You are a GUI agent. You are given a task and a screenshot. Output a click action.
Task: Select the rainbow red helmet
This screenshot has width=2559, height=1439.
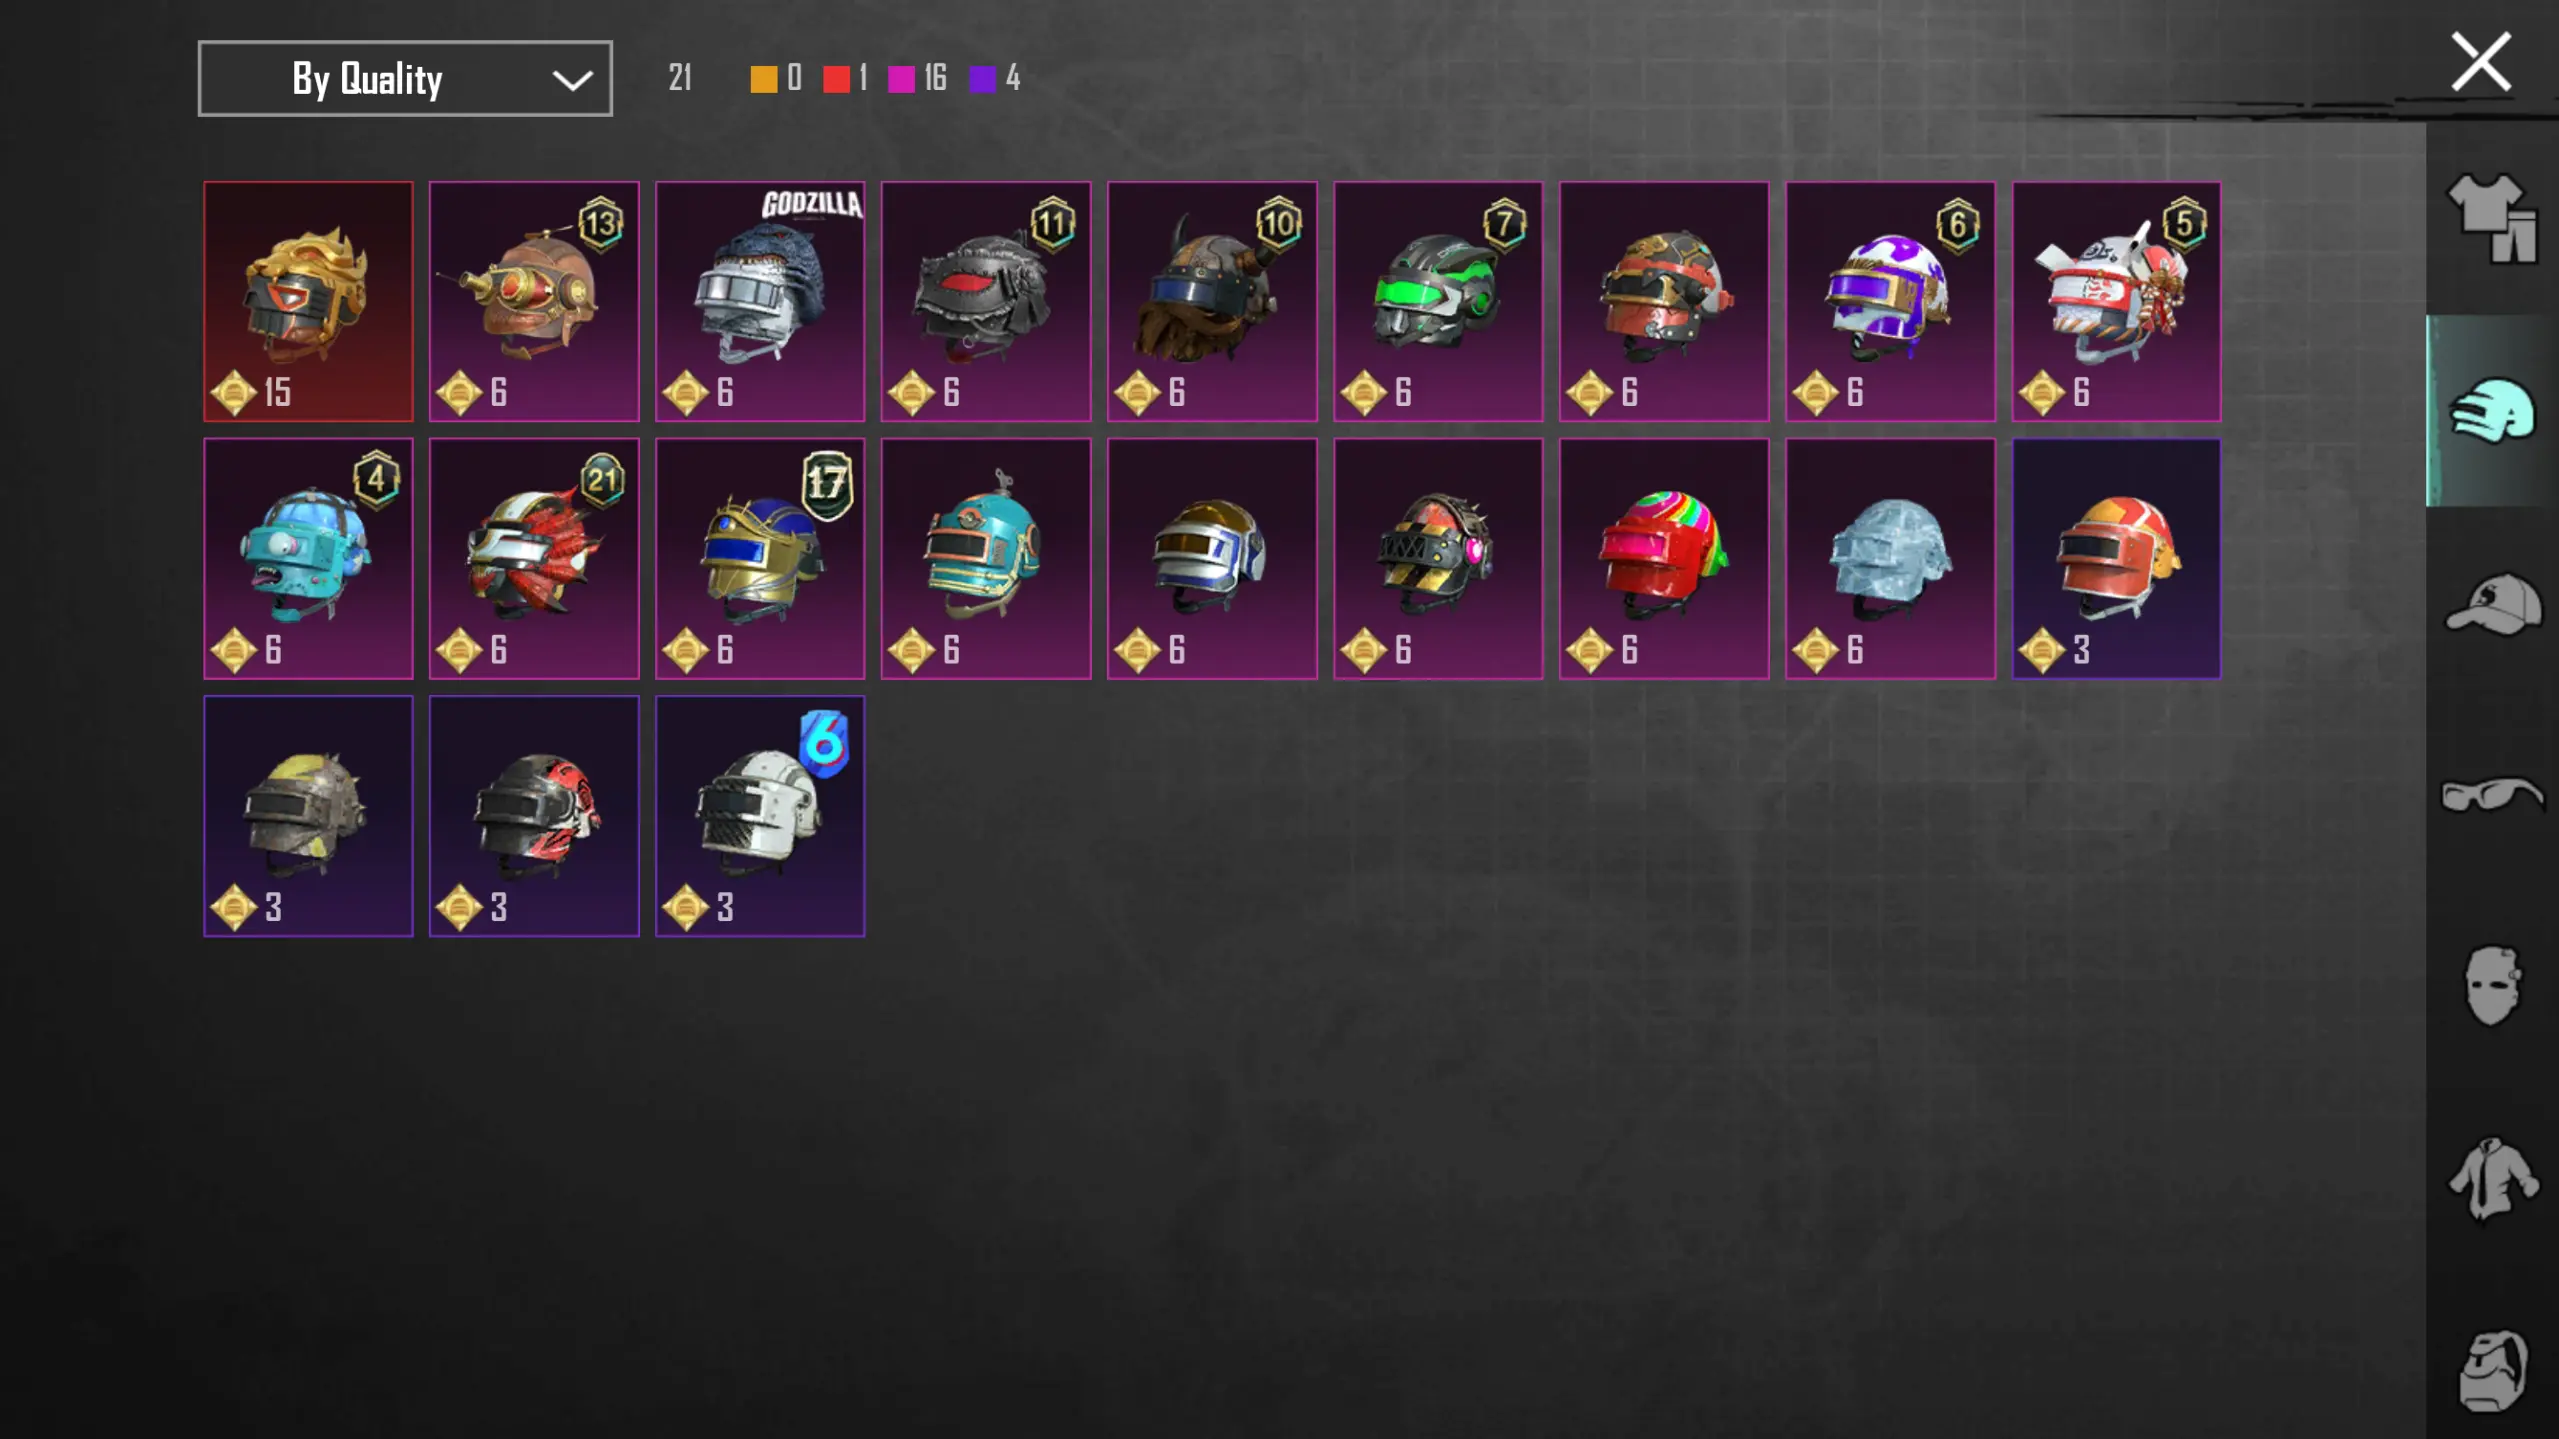[x=1664, y=558]
